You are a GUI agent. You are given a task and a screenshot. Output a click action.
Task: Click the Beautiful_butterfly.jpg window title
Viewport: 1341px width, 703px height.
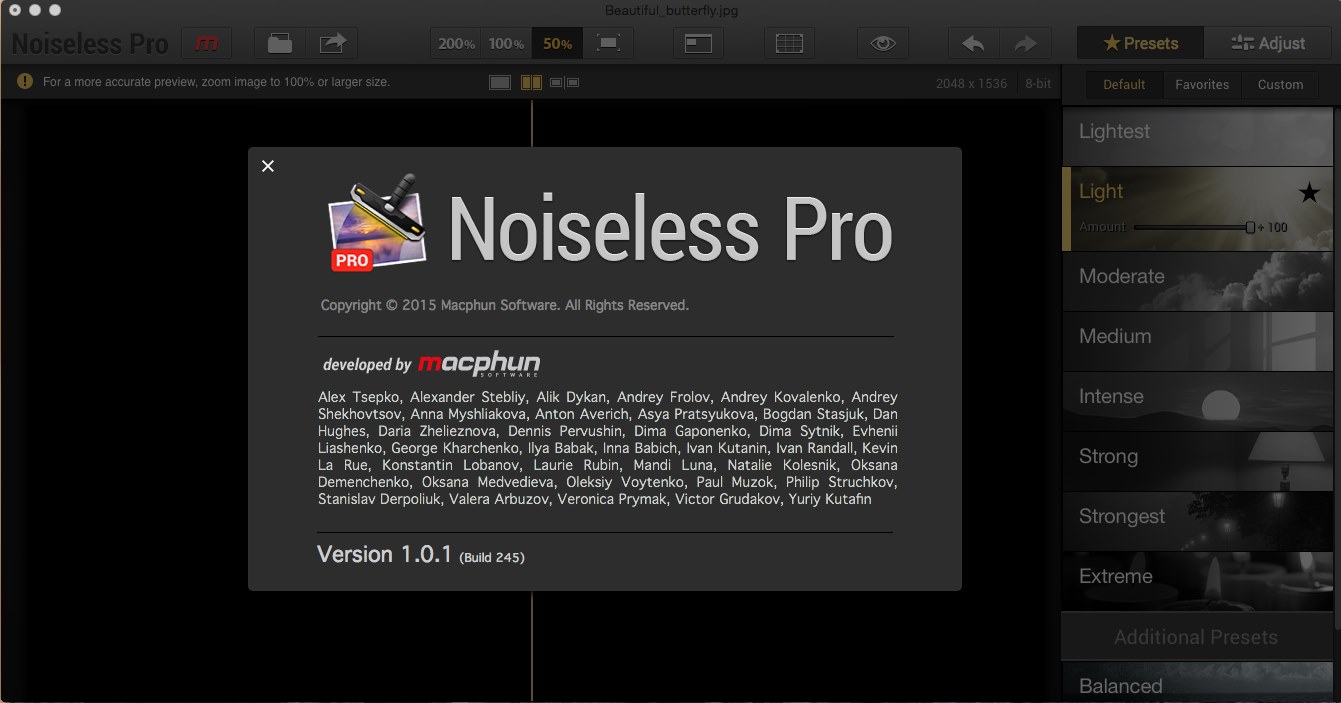coord(672,11)
